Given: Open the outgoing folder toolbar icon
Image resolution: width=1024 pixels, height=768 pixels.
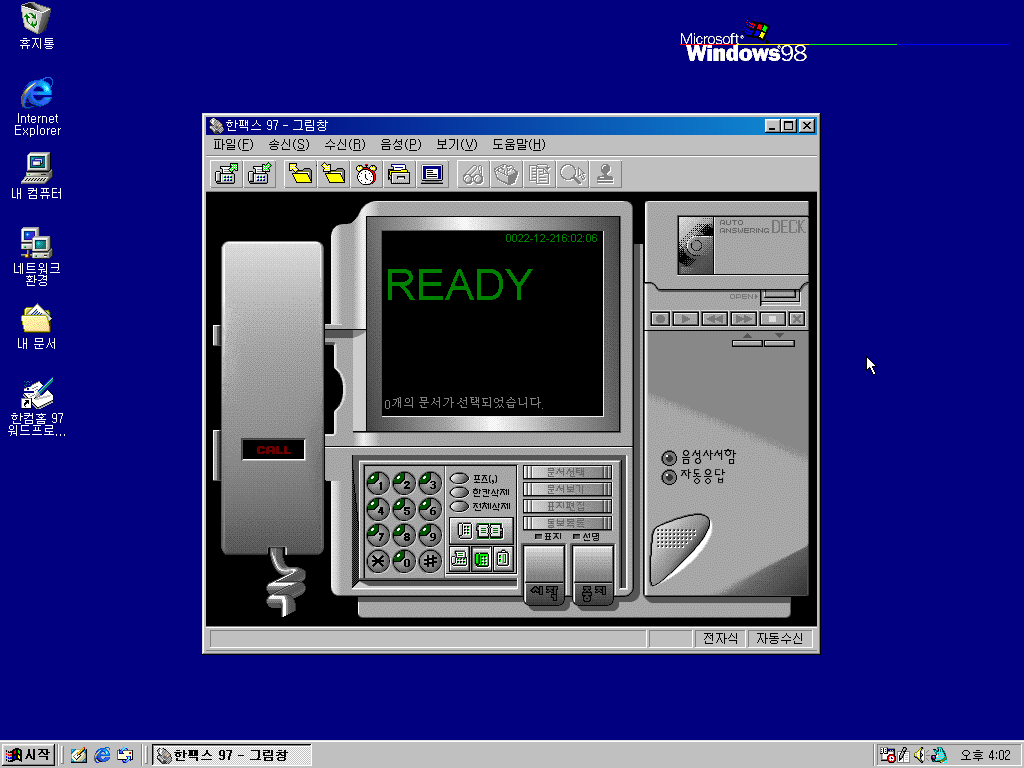Looking at the screenshot, I should pyautogui.click(x=301, y=174).
